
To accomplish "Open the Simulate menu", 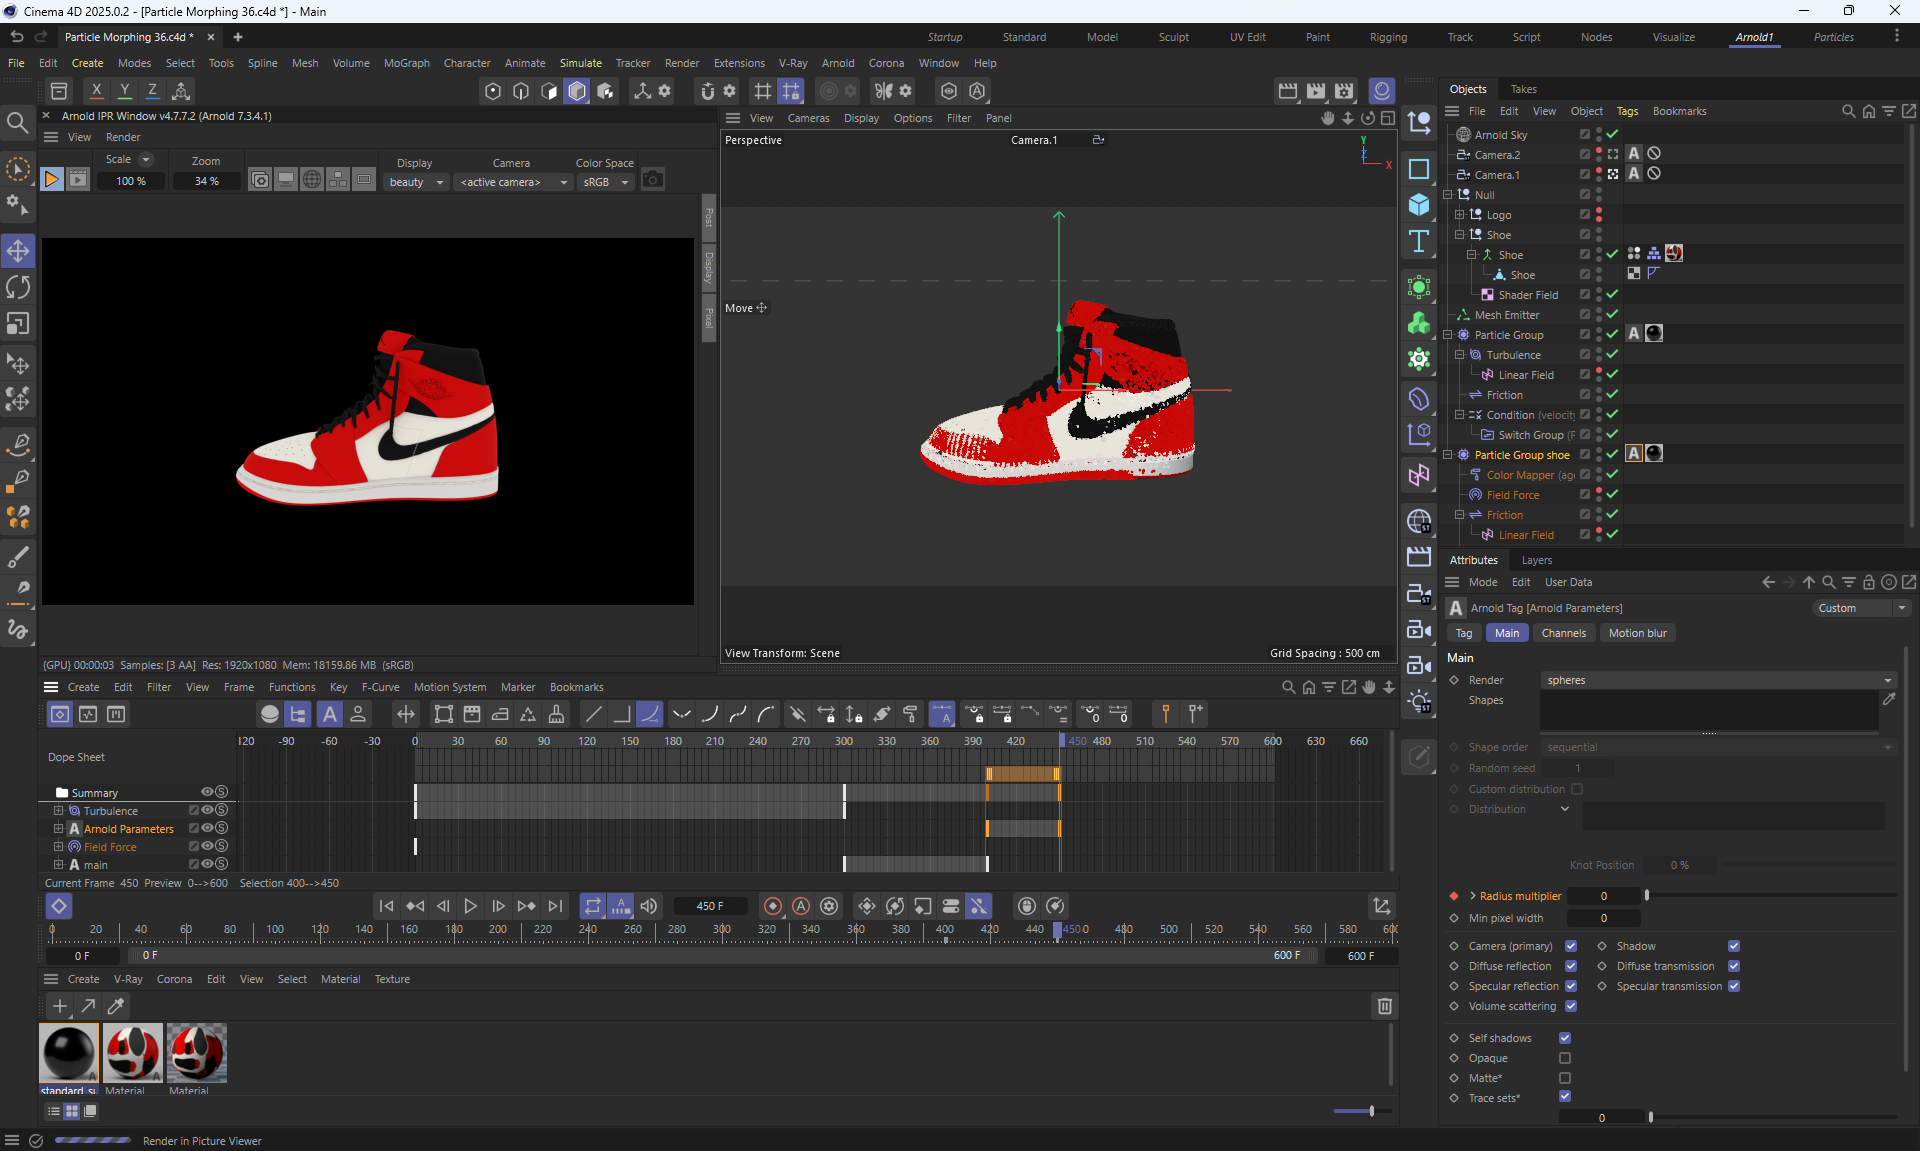I will 580,63.
